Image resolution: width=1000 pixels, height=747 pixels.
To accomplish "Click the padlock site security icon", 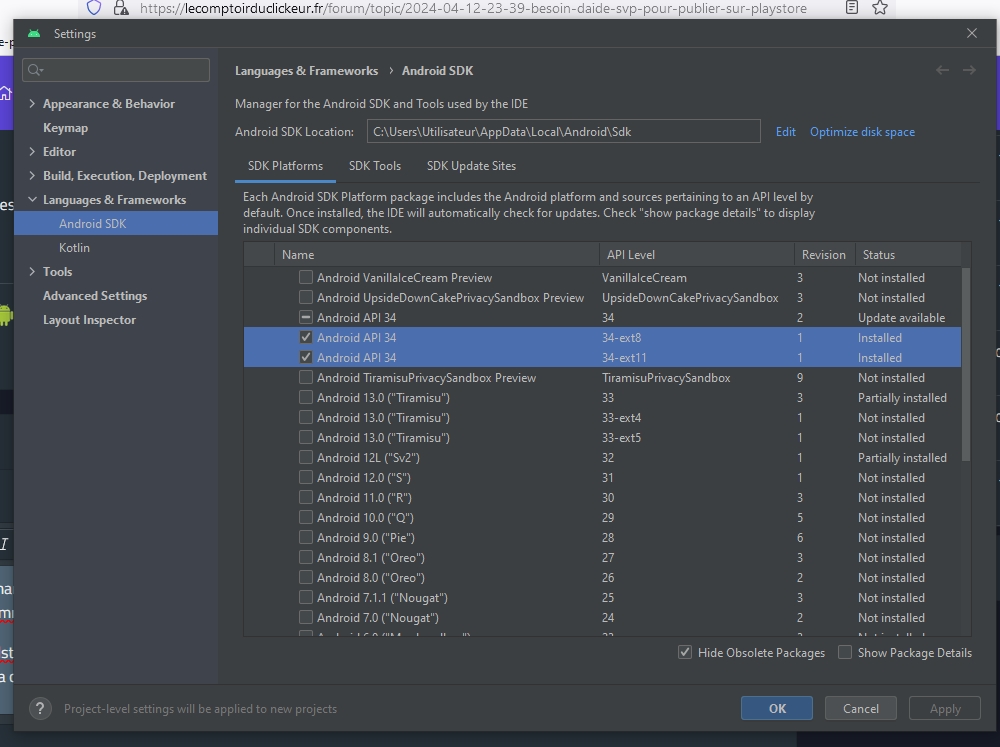I will (120, 8).
